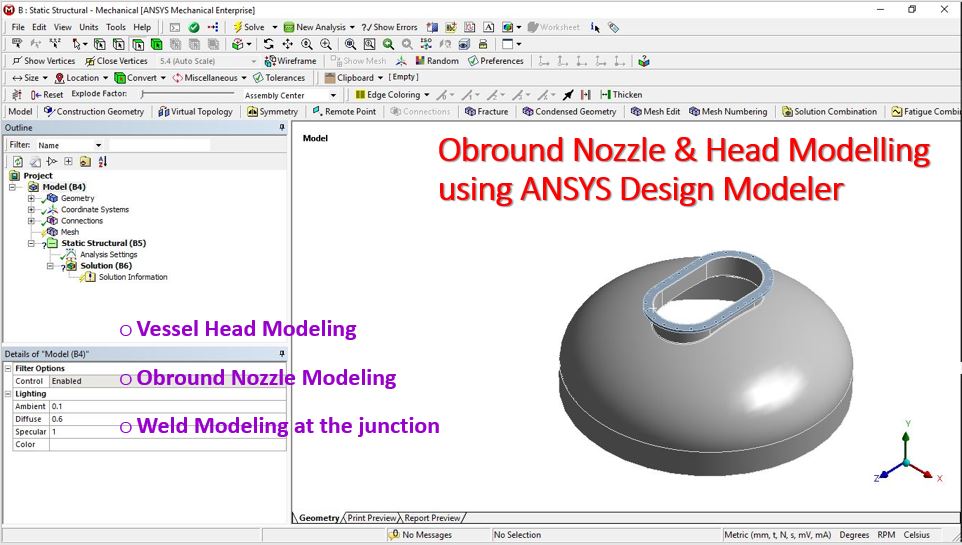Open the command window icon next to Help
The image size is (962, 545).
pos(175,27)
